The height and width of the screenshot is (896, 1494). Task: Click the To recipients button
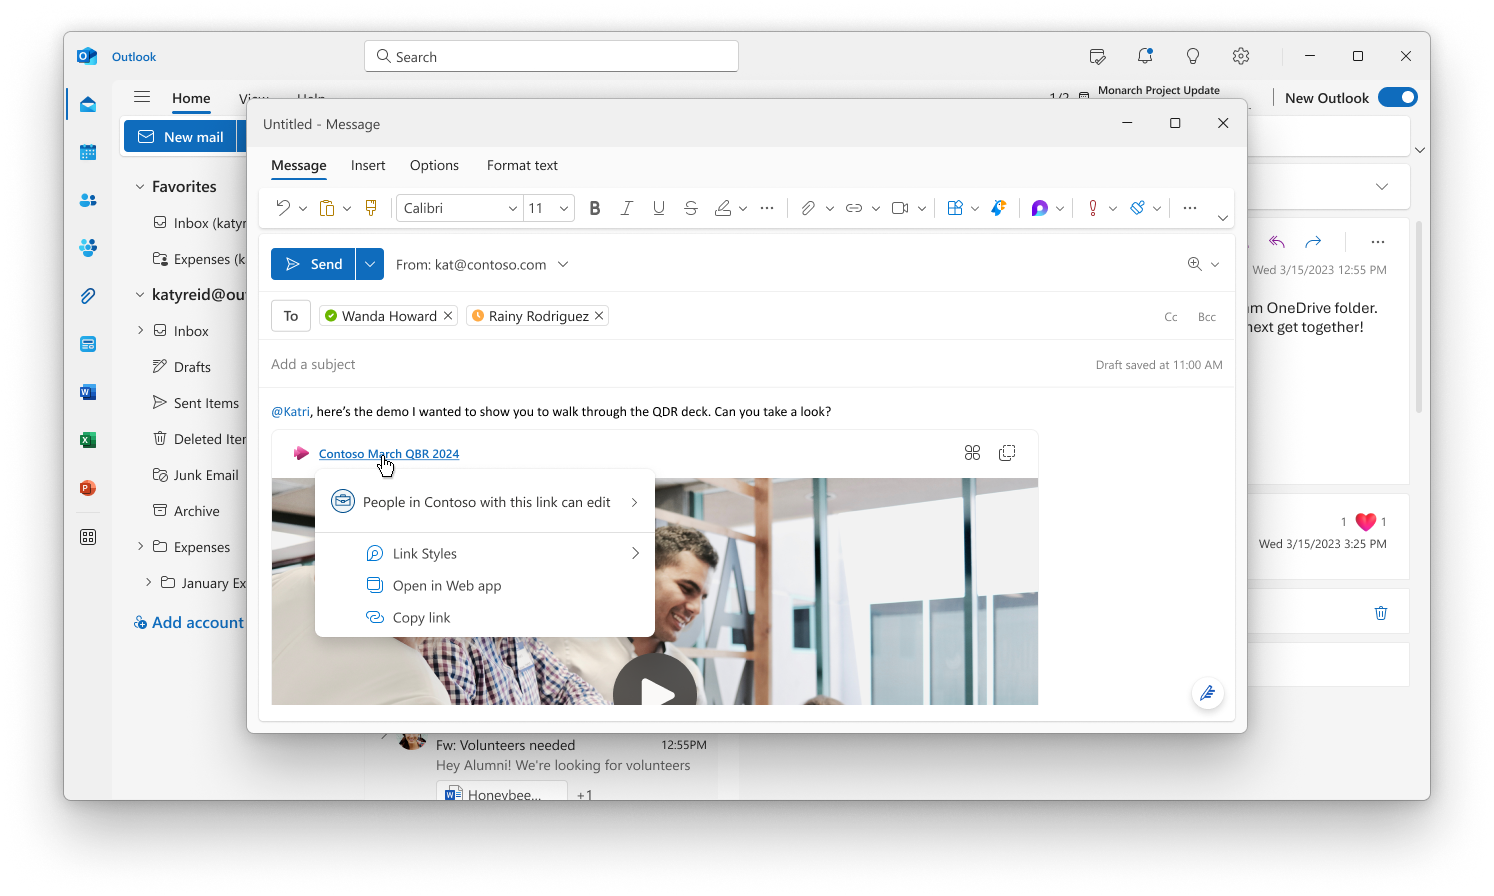(291, 316)
